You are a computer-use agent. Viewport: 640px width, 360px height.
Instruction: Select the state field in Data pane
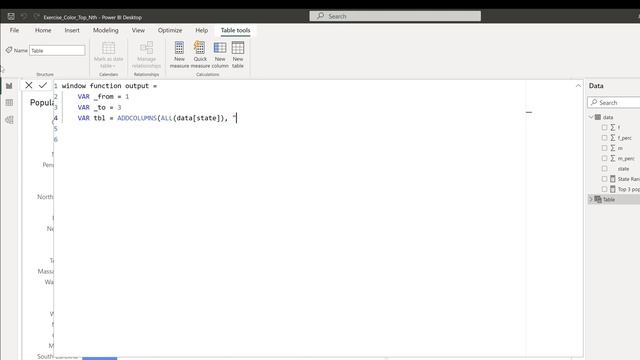pyautogui.click(x=623, y=169)
